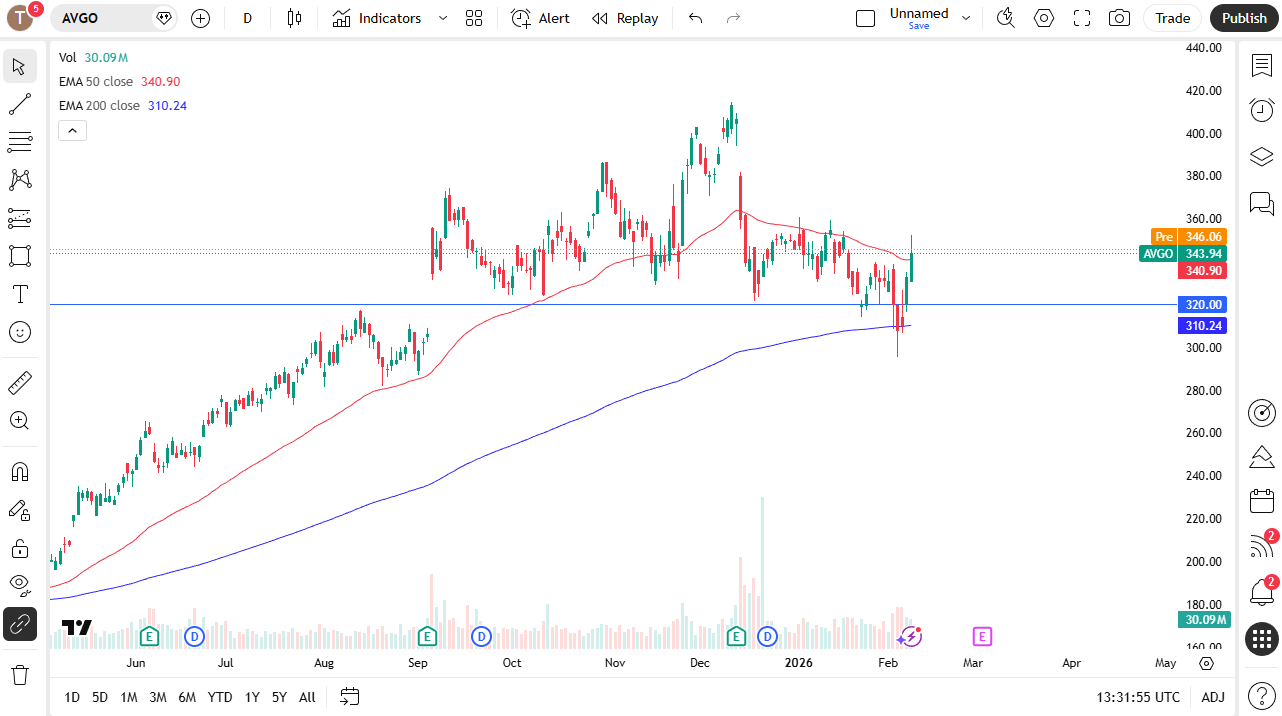
Task: Open the help center question icon
Action: (1262, 695)
